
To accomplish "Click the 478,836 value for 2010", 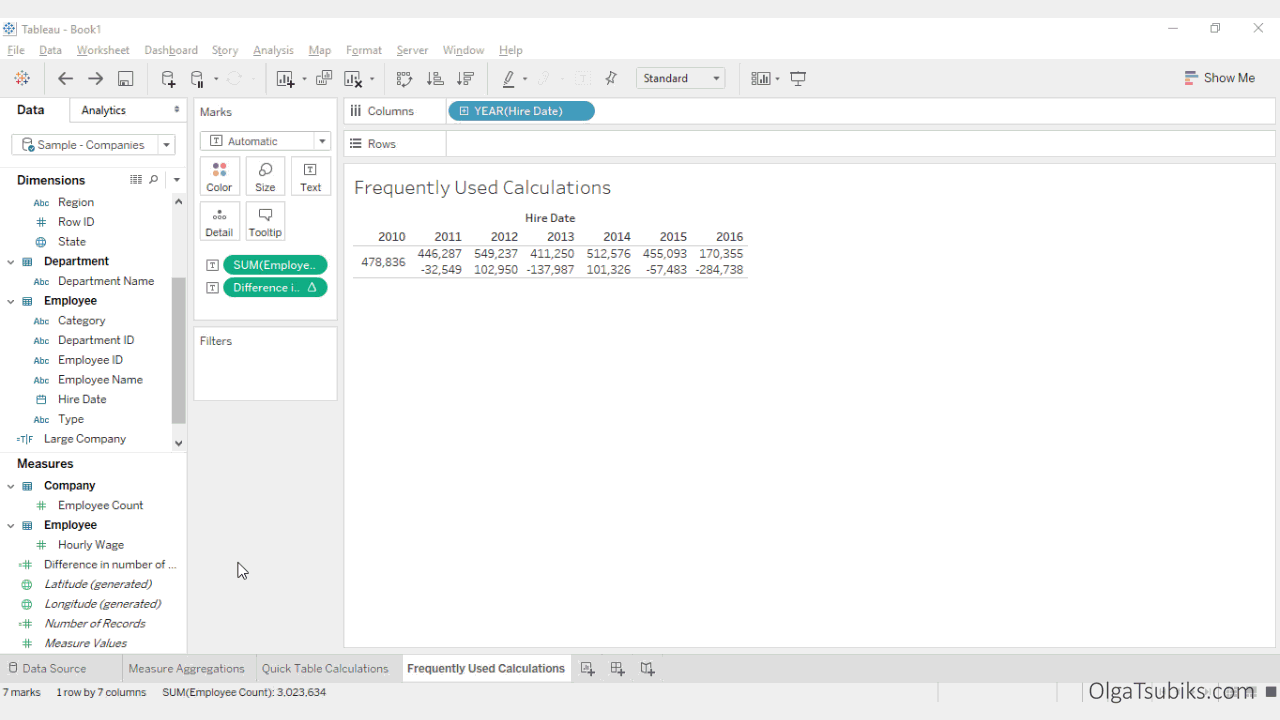I will (x=383, y=262).
